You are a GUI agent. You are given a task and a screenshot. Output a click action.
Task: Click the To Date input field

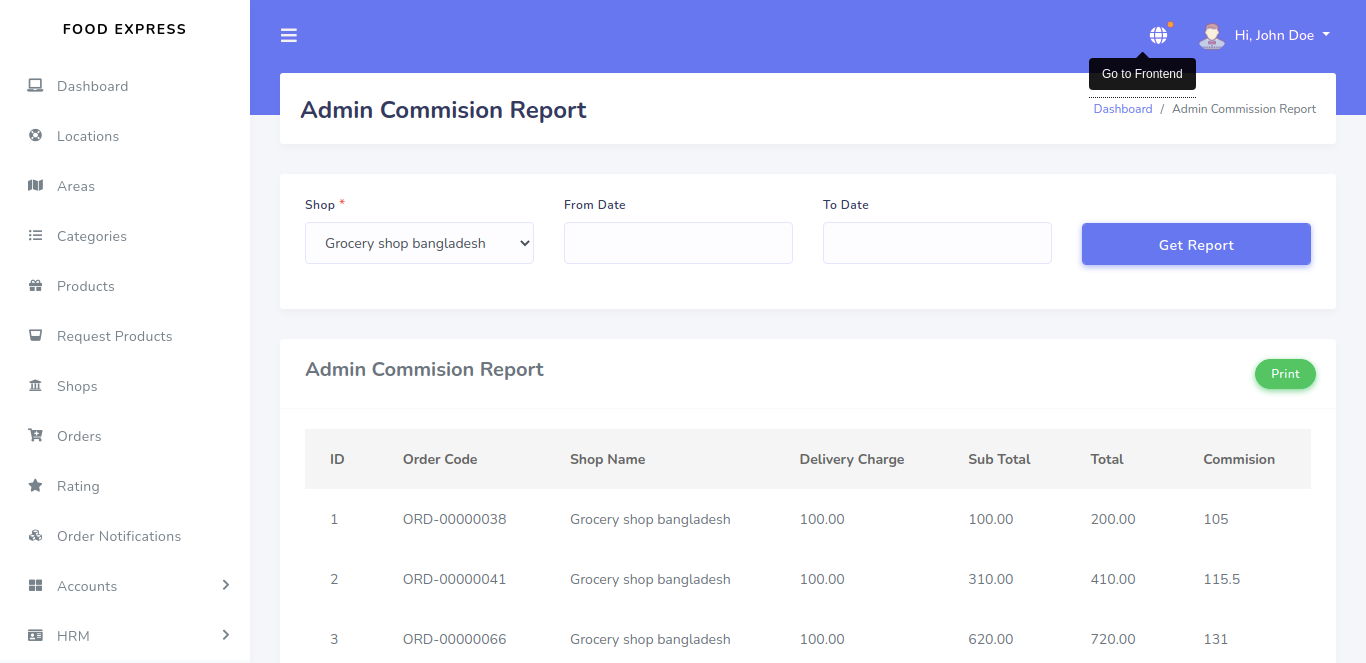[937, 243]
